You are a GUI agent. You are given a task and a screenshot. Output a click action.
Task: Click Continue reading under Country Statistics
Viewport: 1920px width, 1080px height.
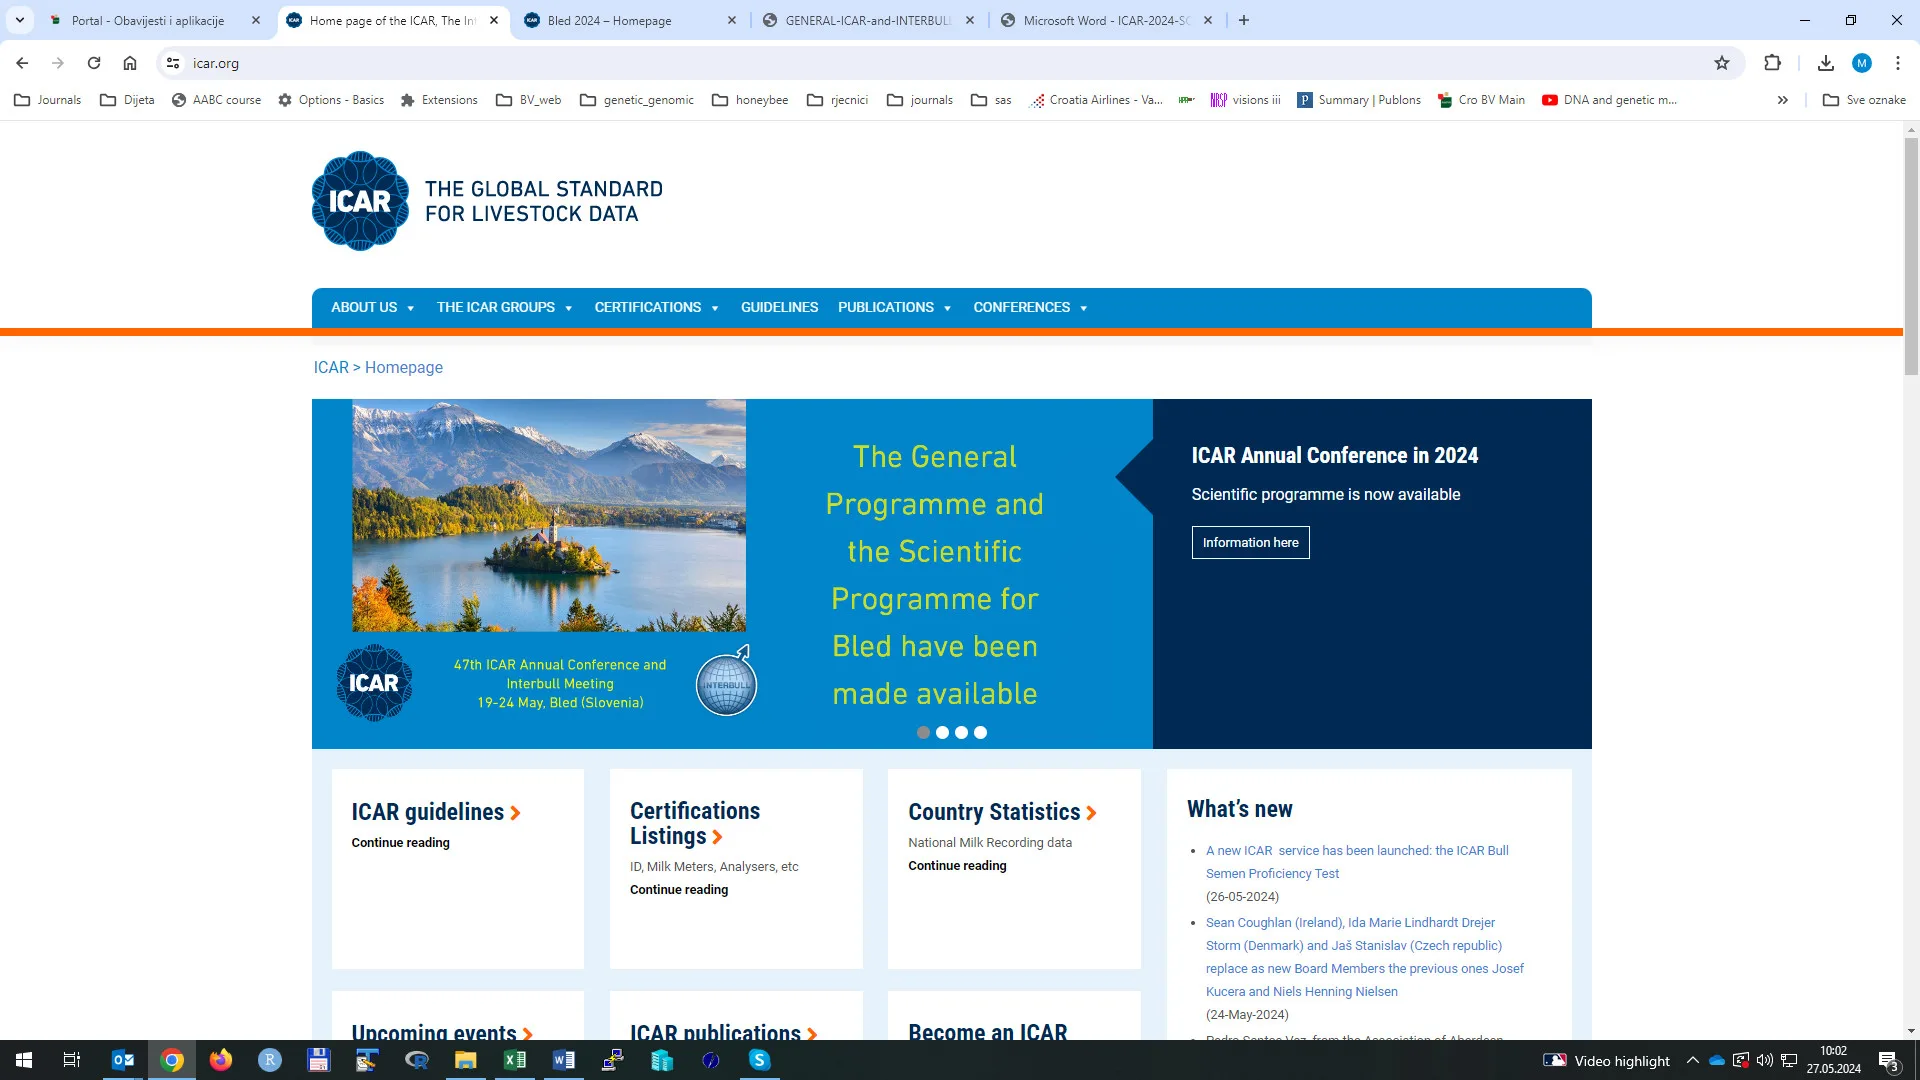pos(957,866)
